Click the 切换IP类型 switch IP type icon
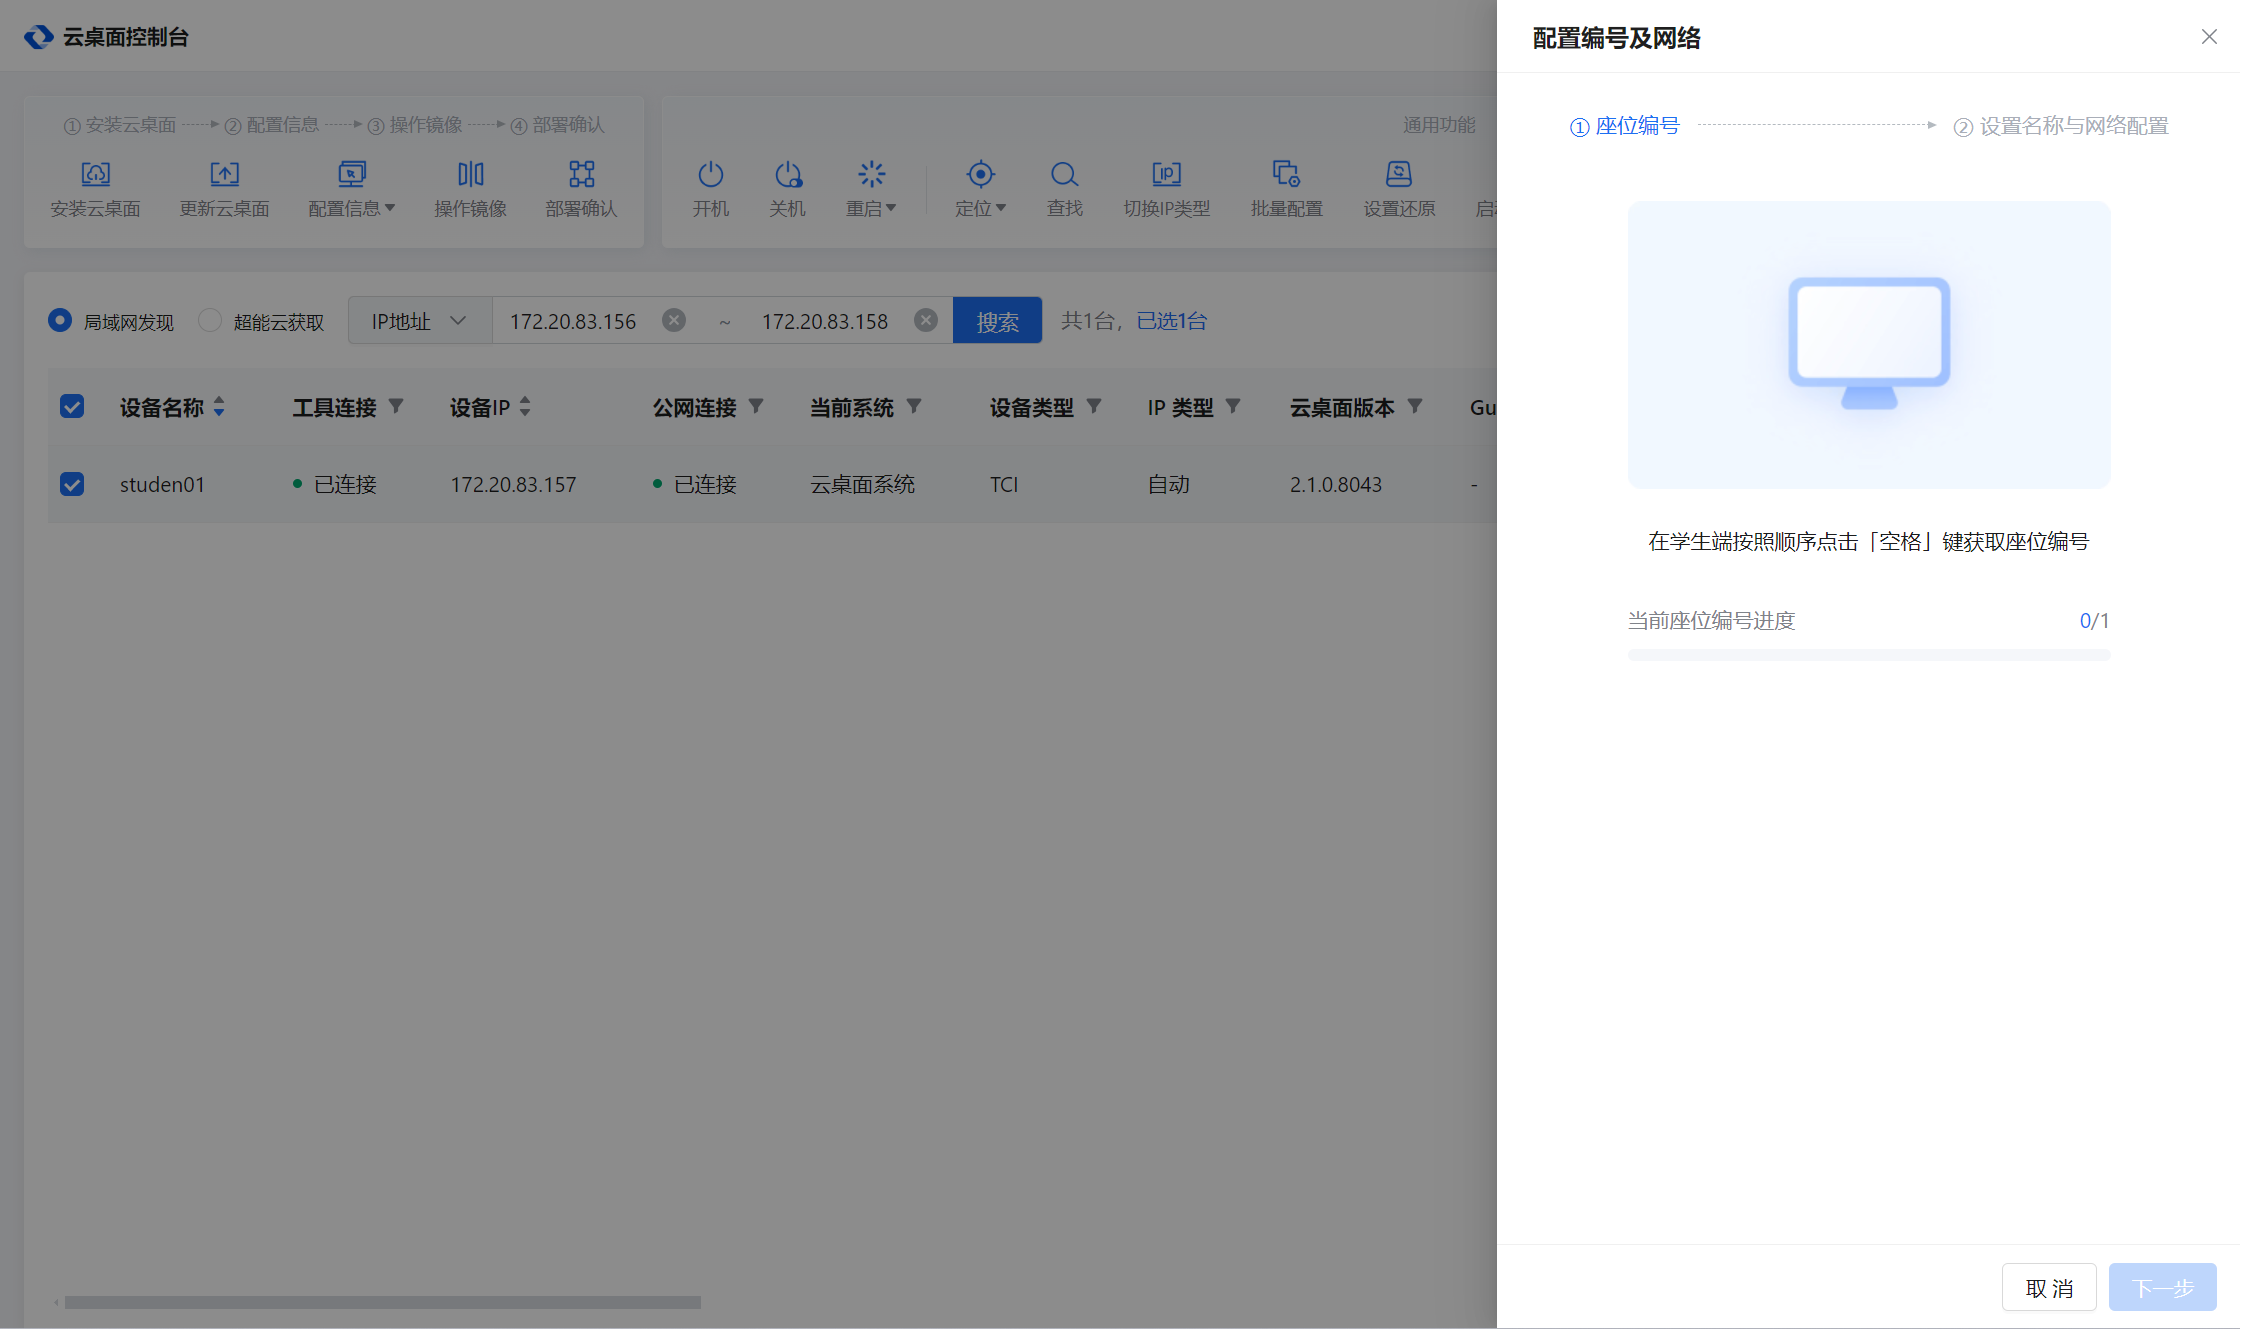 click(x=1166, y=188)
